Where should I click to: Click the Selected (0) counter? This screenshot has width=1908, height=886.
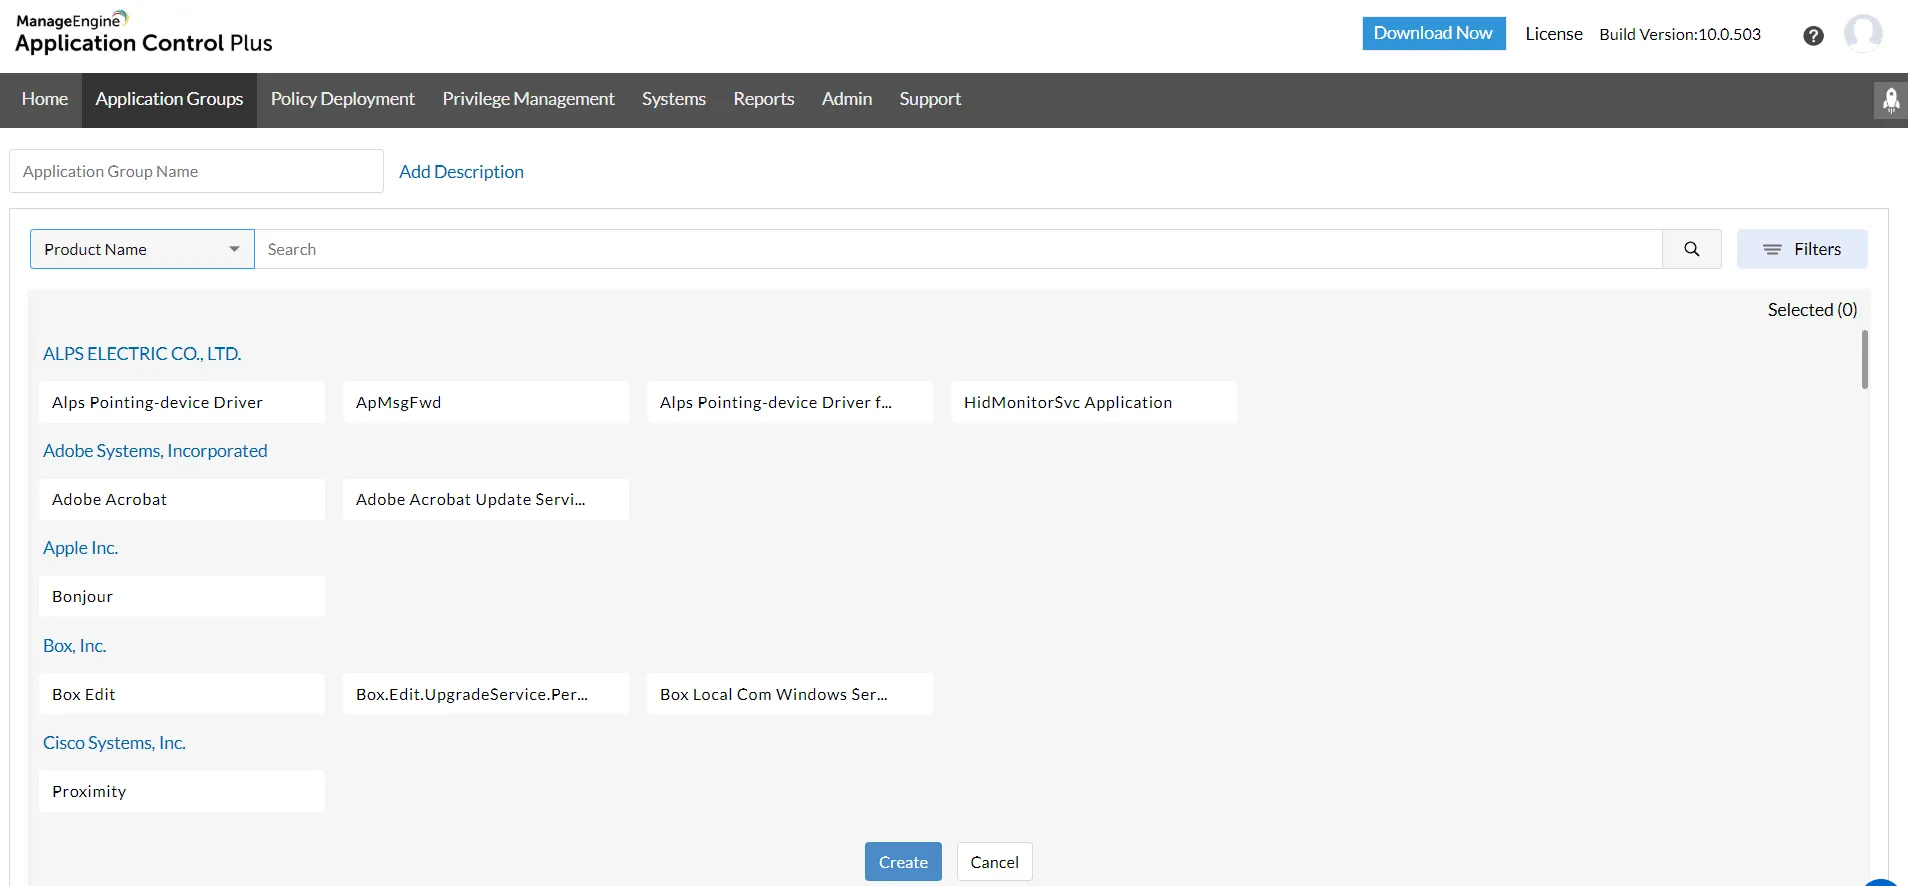click(1812, 310)
